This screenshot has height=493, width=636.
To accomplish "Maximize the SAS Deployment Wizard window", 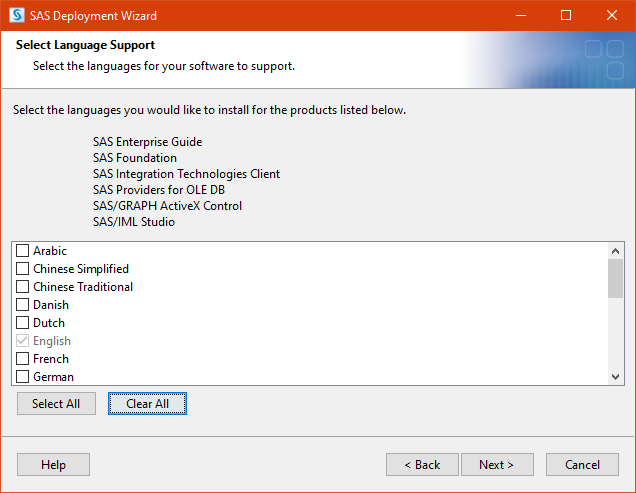I will click(x=566, y=16).
